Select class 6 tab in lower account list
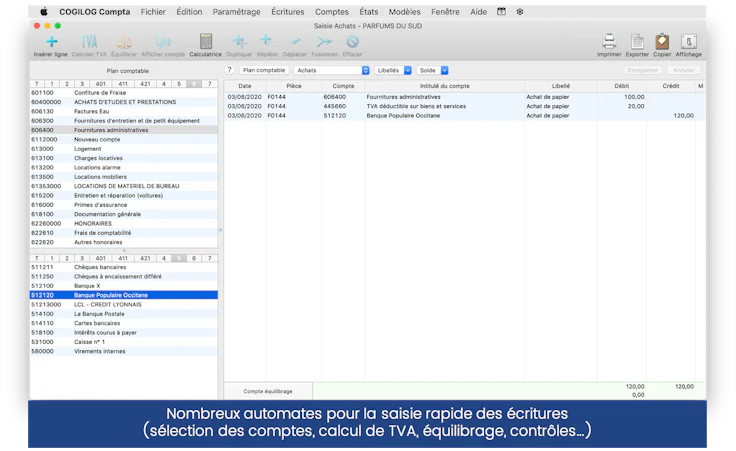The image size is (736, 451). [194, 259]
